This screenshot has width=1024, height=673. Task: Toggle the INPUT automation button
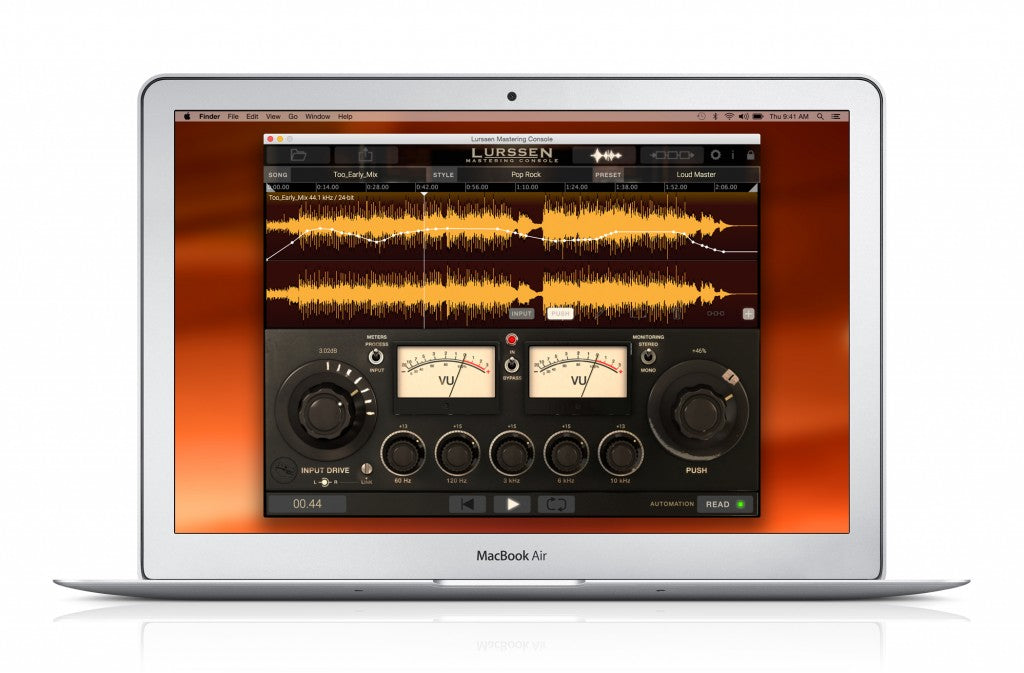(522, 314)
